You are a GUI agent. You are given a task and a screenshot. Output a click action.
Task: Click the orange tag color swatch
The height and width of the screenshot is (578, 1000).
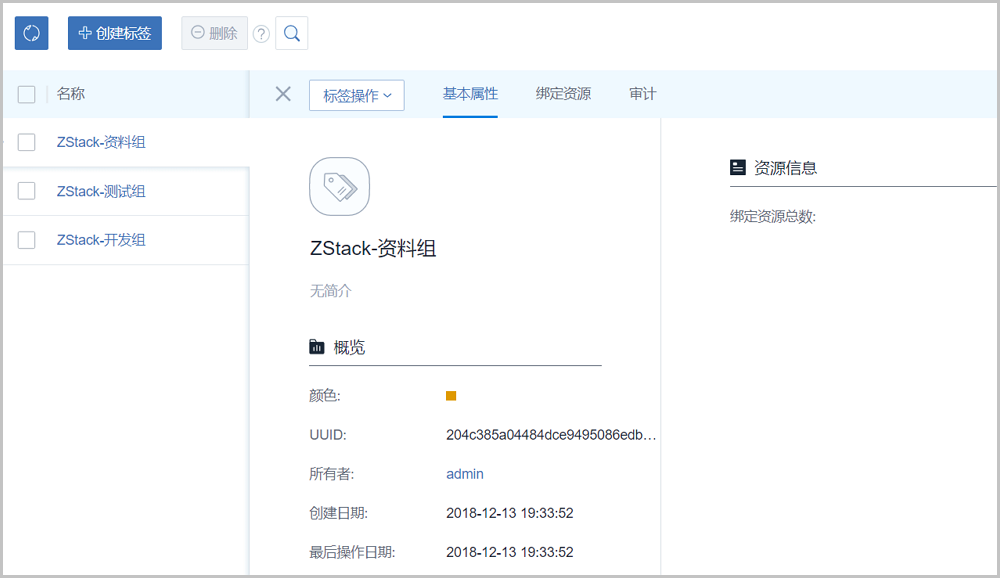(x=451, y=396)
